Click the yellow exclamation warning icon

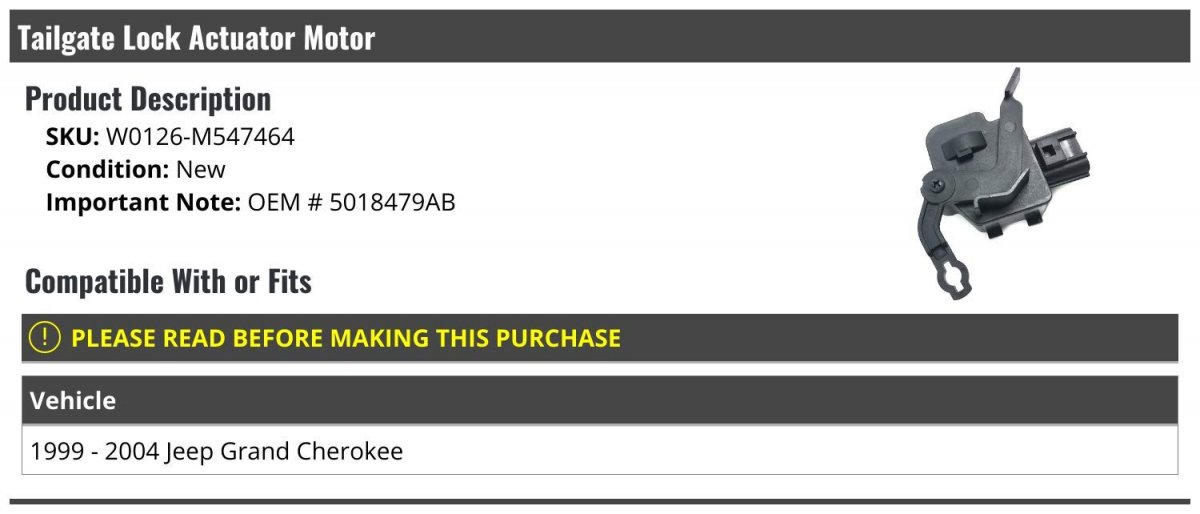pyautogui.click(x=46, y=338)
